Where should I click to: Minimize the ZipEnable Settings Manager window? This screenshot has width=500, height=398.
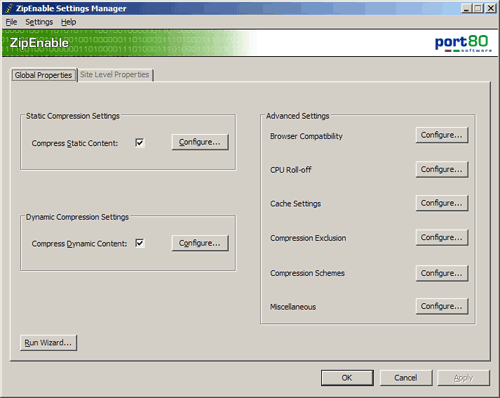click(466, 8)
